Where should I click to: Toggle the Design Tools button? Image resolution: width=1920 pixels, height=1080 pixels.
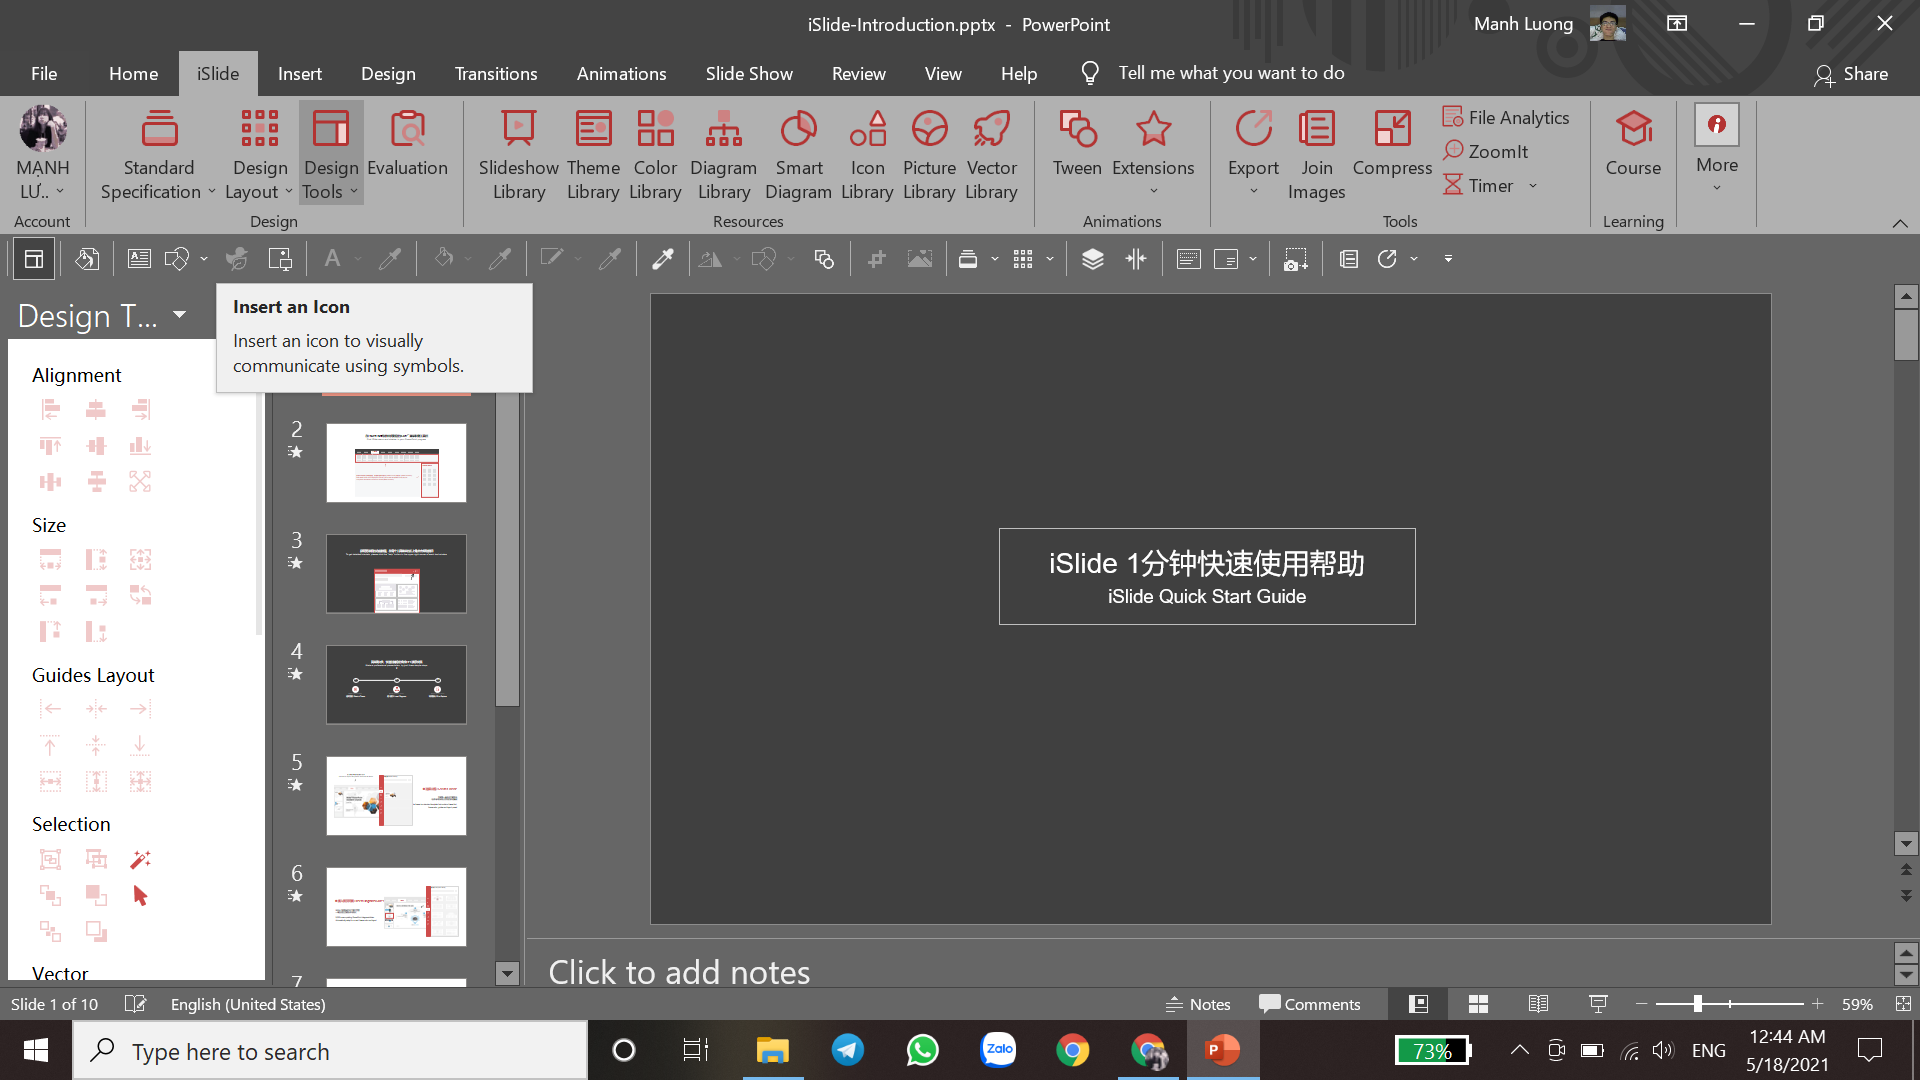(x=331, y=154)
